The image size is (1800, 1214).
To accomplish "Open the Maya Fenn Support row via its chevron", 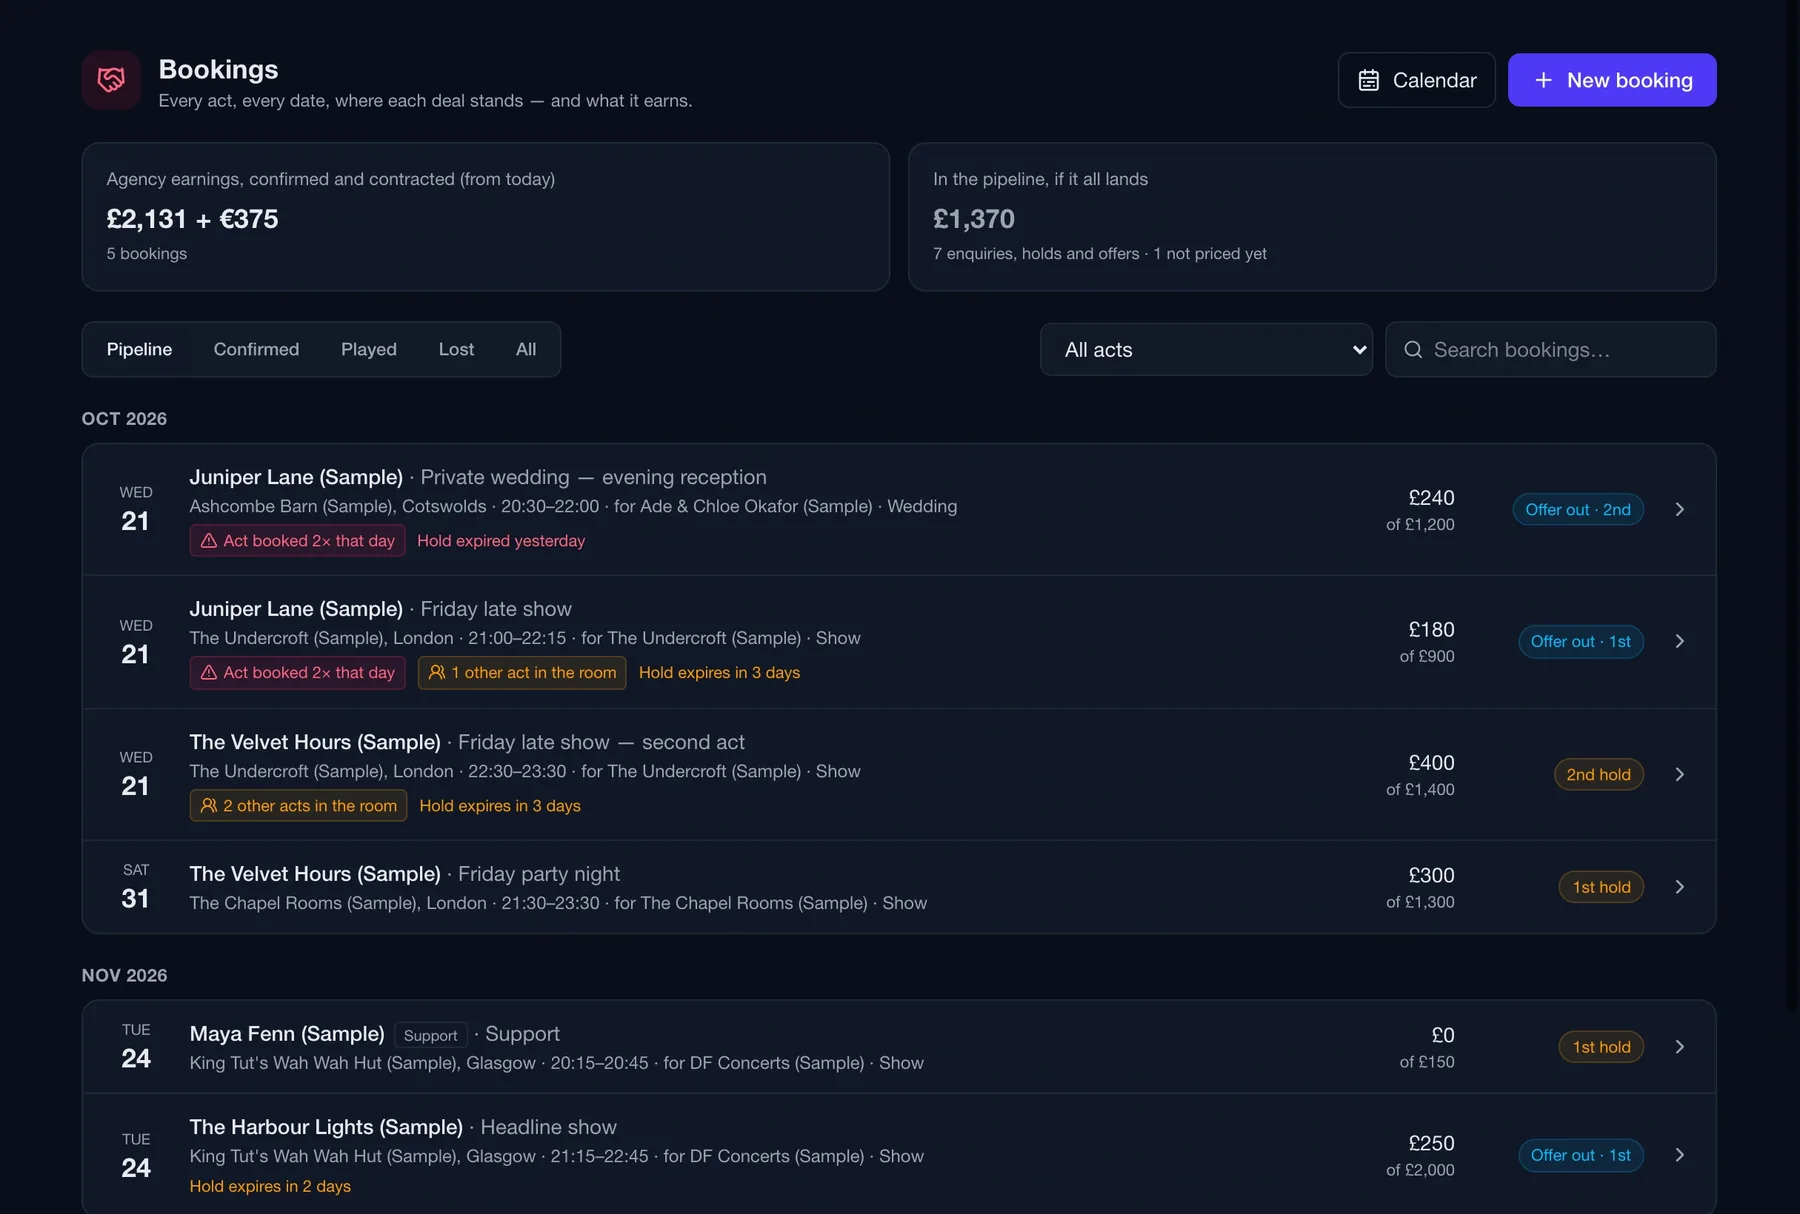I will 1680,1047.
